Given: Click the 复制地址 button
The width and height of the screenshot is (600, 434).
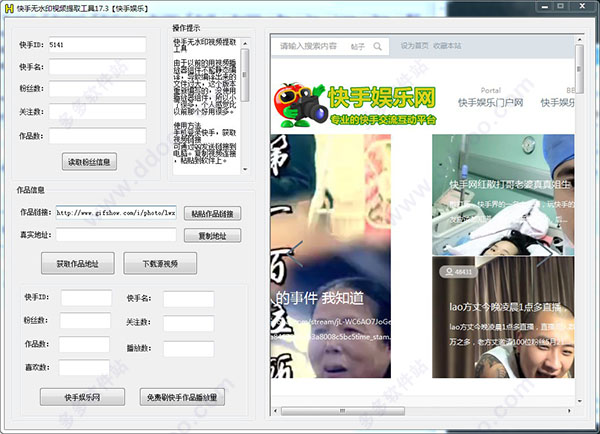Looking at the screenshot, I should click(x=212, y=236).
